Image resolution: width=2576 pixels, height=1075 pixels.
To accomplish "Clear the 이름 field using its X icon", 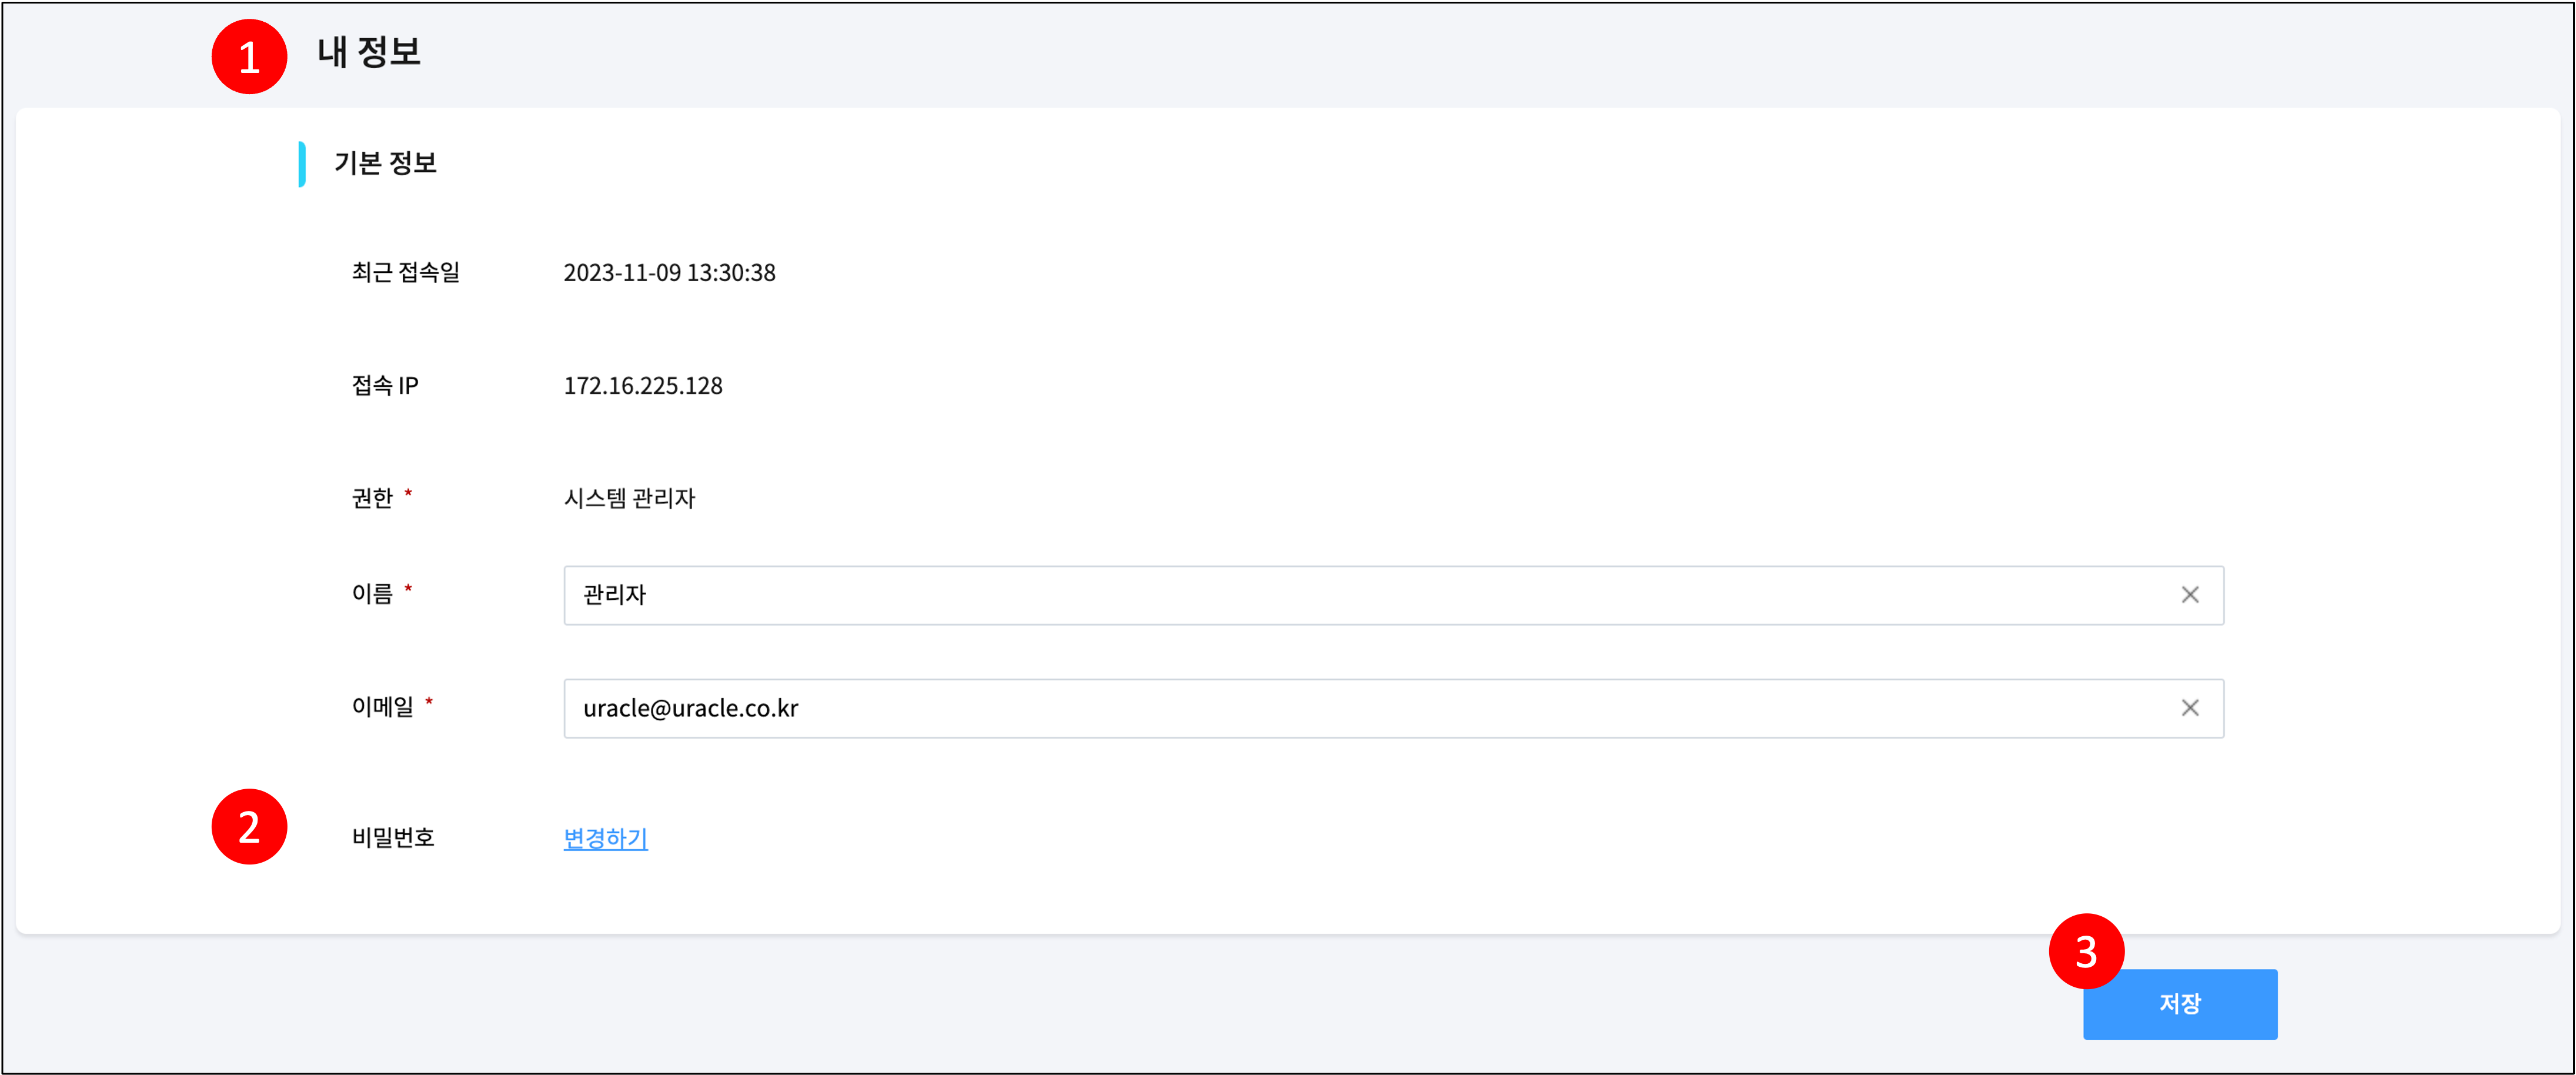I will pyautogui.click(x=2191, y=595).
